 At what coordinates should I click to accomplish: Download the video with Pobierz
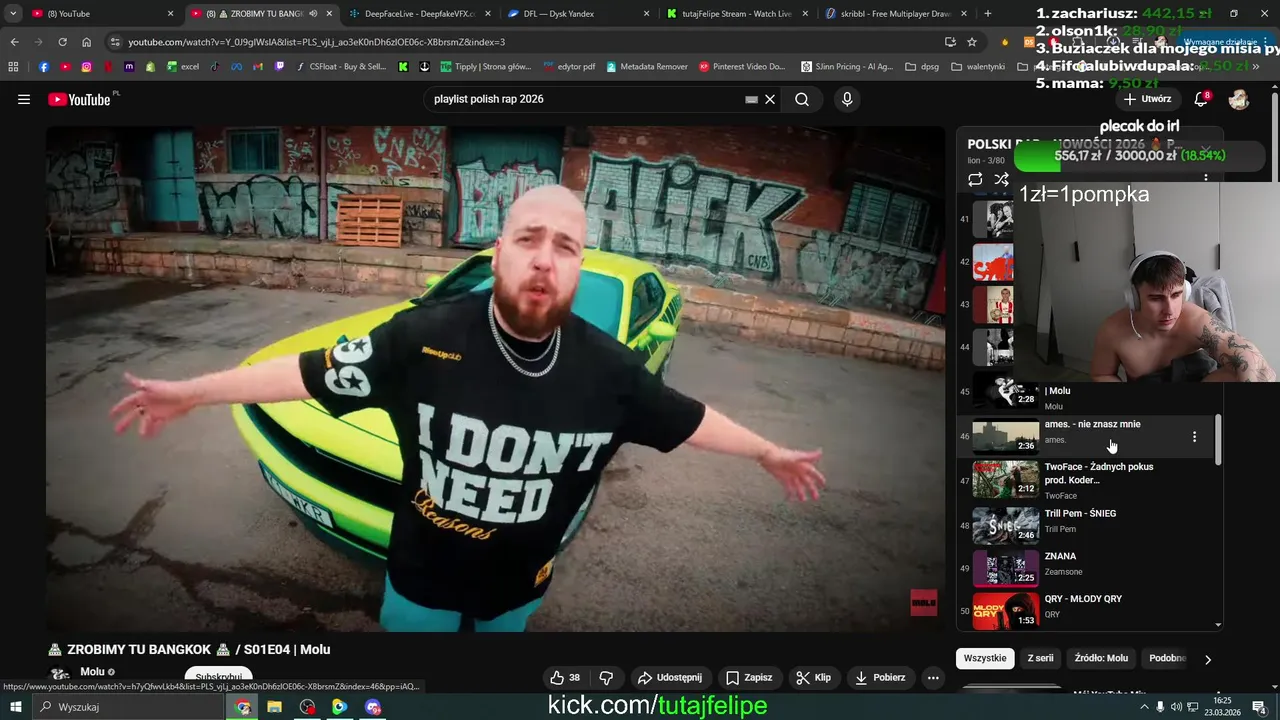(881, 677)
